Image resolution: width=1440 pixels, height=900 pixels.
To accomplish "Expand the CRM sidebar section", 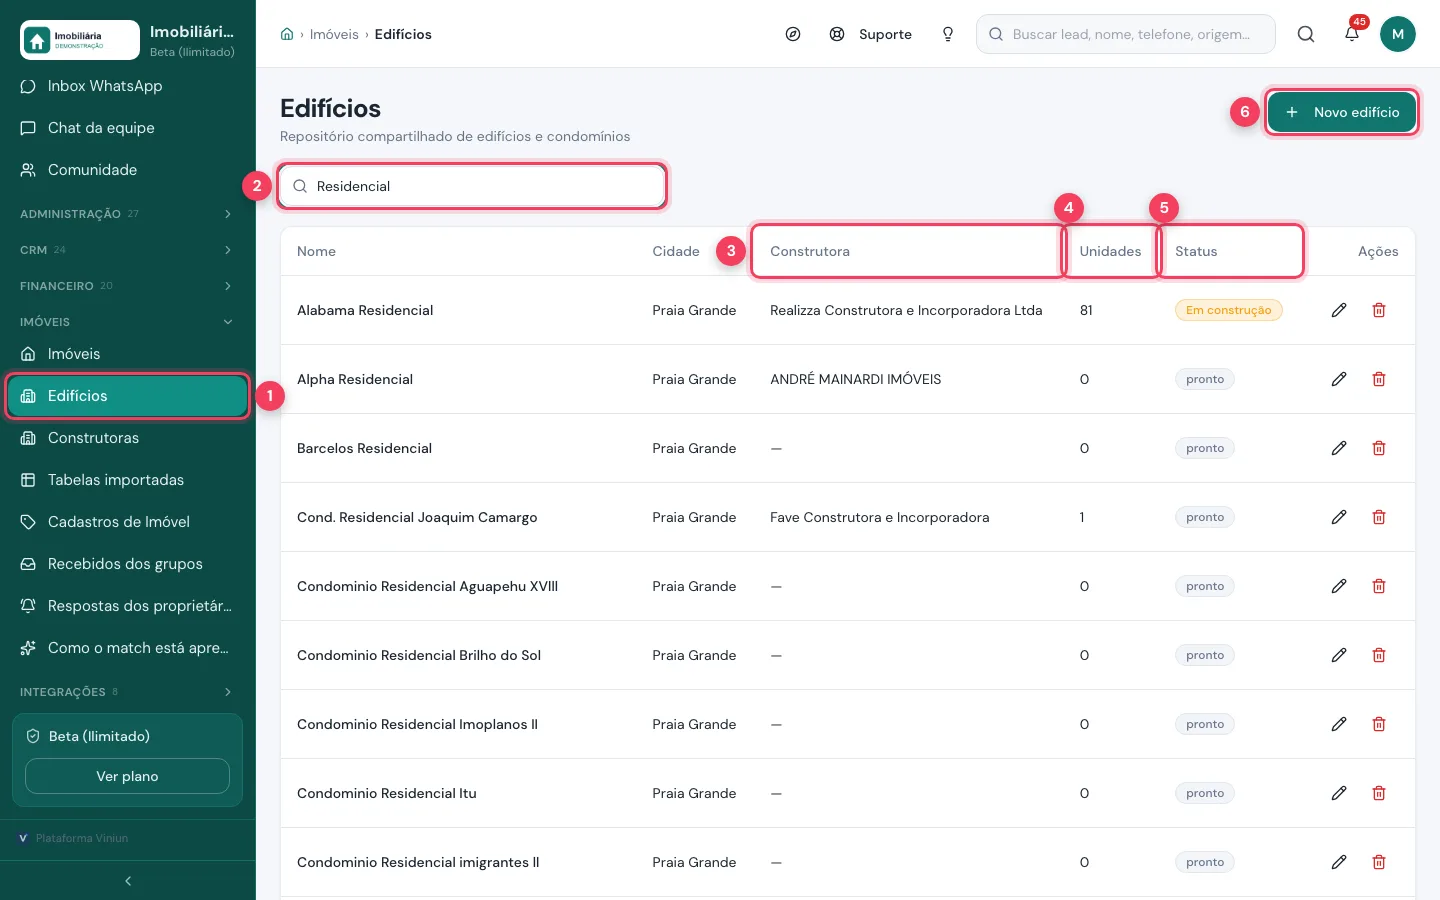I will [128, 250].
